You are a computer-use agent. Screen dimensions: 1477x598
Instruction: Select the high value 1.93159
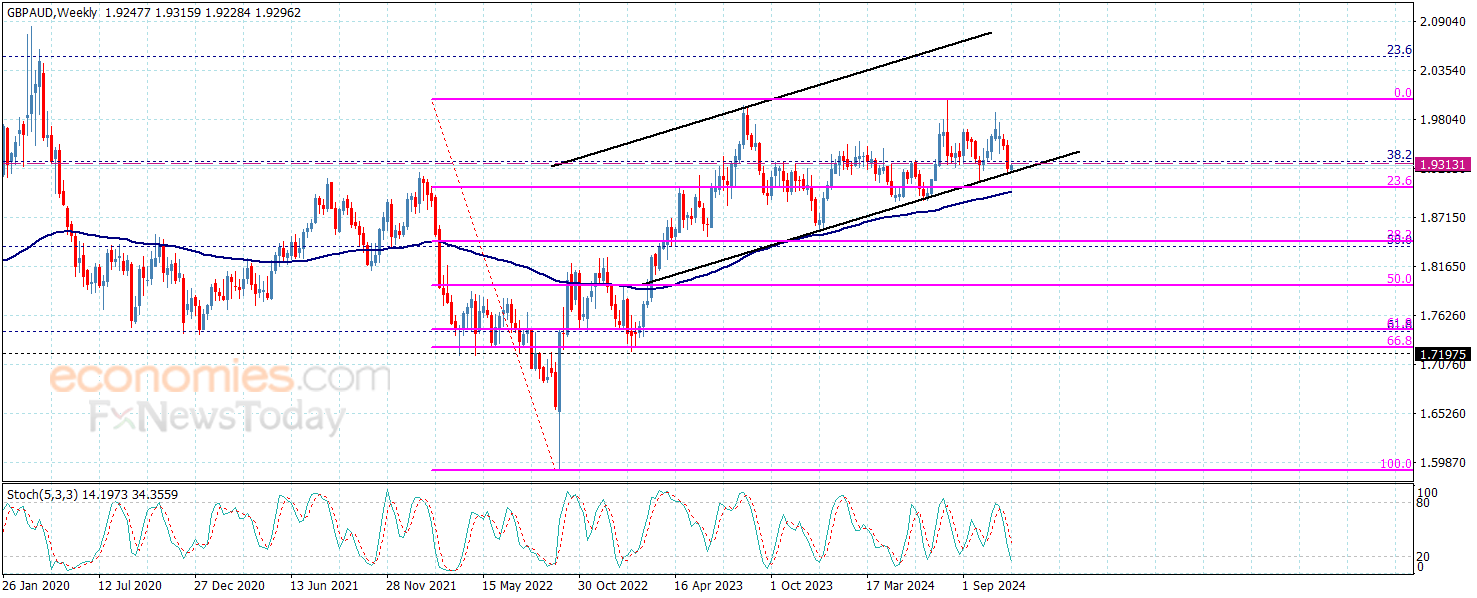(178, 13)
